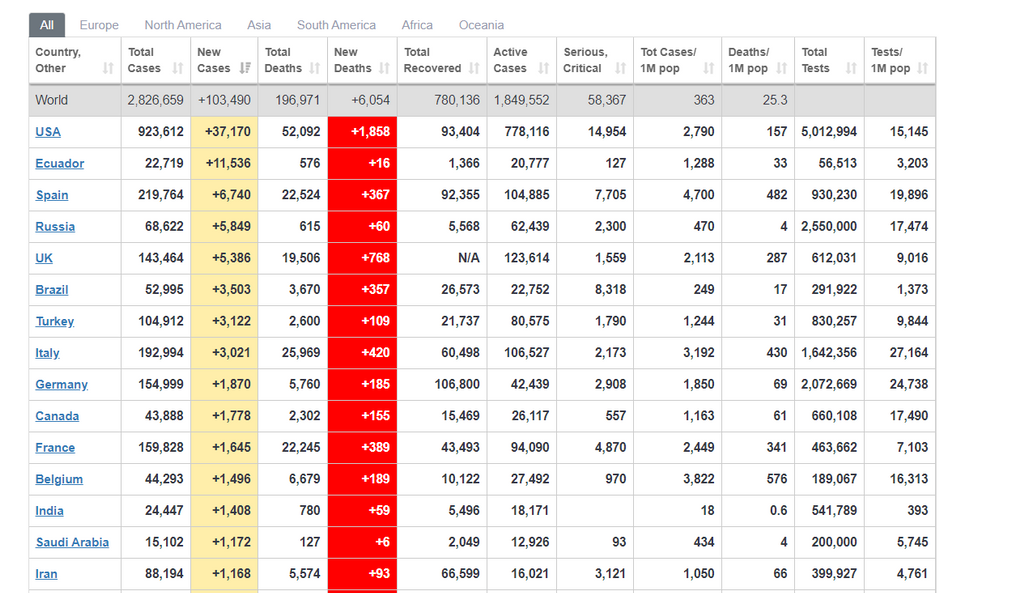Screen dimensions: 1024x593
Task: Select Saudi Arabia total tests 200,000
Action: point(834,543)
